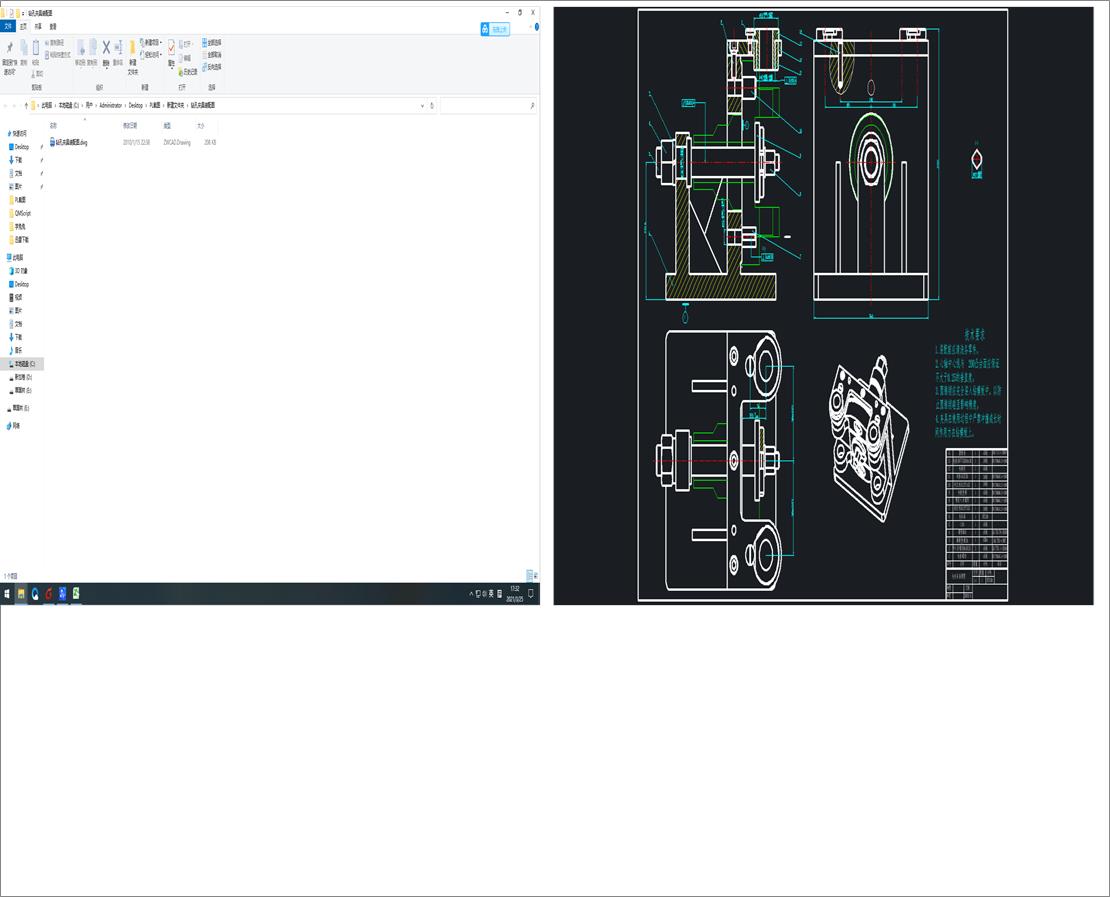Open the Quick Access Toolbar customize dropdown
The width and height of the screenshot is (1110, 897).
23,13
